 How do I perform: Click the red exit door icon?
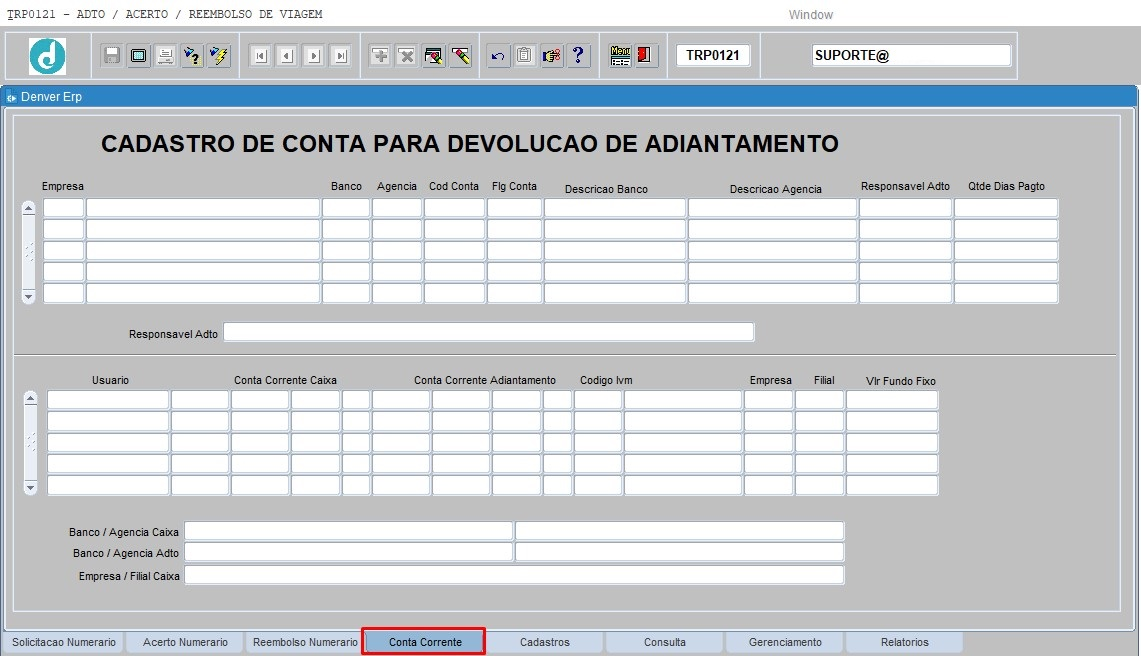coord(646,56)
